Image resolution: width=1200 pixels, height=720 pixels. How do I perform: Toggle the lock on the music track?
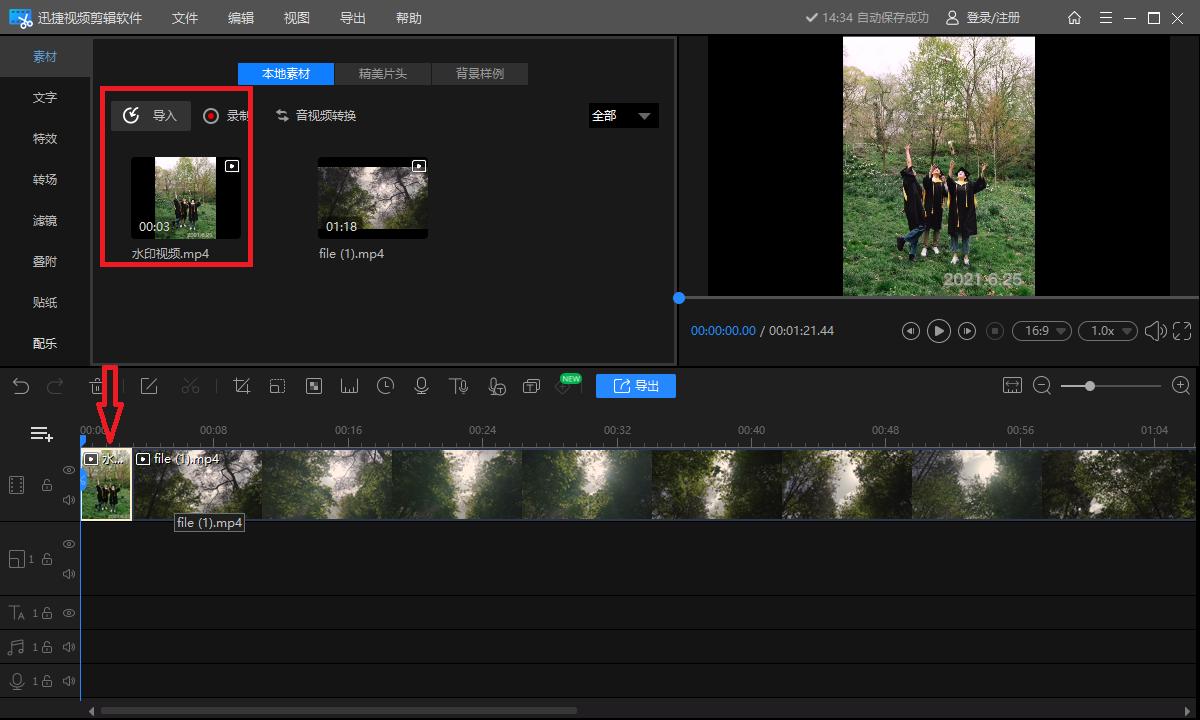[x=47, y=647]
